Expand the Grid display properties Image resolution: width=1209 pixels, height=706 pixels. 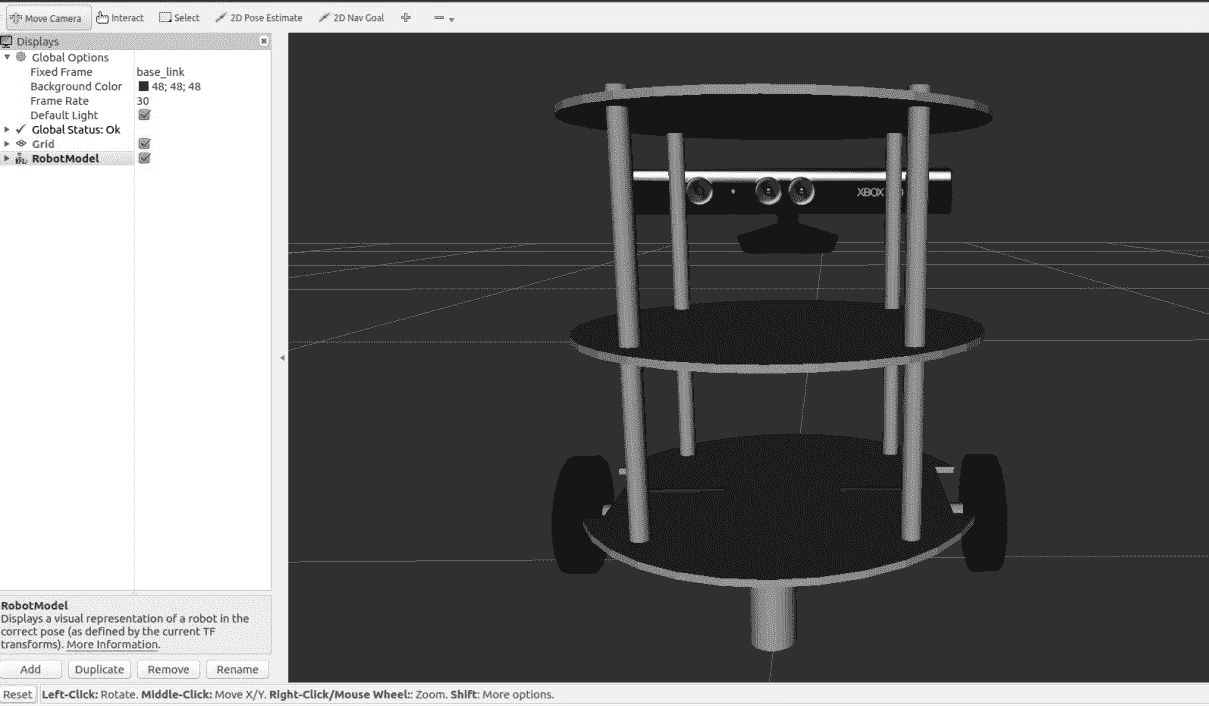[8, 144]
